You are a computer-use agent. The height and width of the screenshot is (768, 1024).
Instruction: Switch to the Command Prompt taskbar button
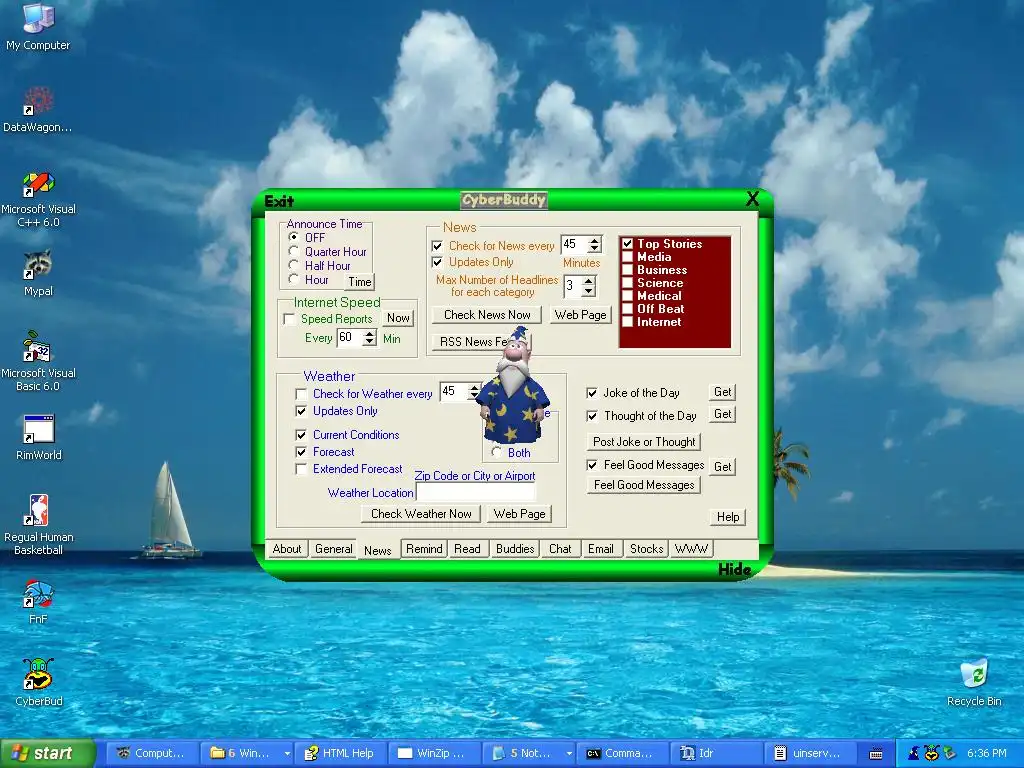(622, 753)
